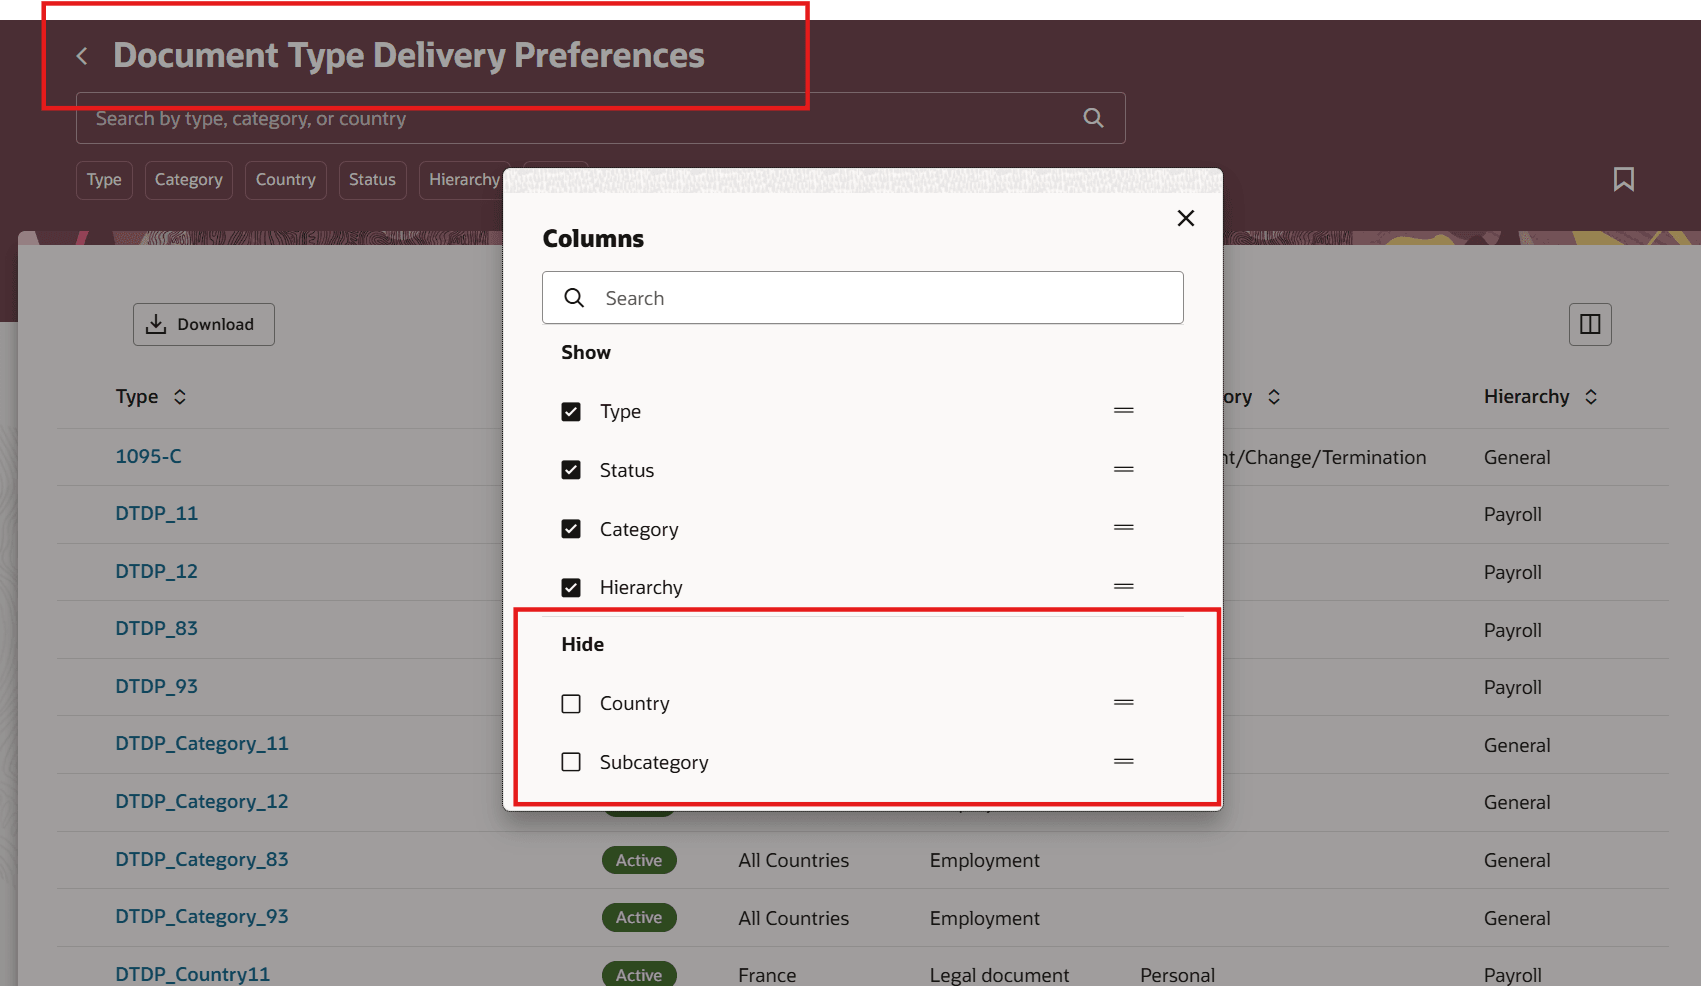
Task: Focus the type, category, or country search box
Action: click(x=601, y=118)
